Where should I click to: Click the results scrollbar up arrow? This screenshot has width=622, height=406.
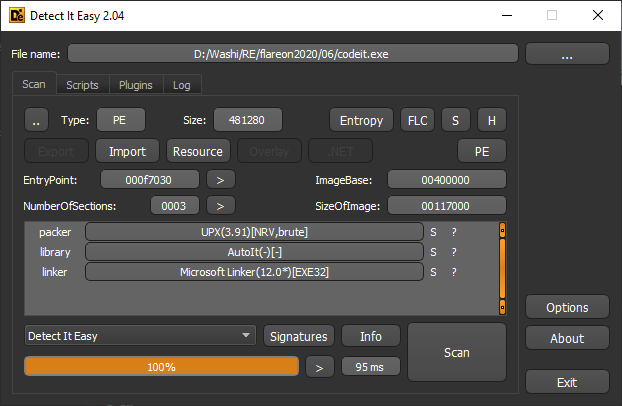tap(502, 230)
